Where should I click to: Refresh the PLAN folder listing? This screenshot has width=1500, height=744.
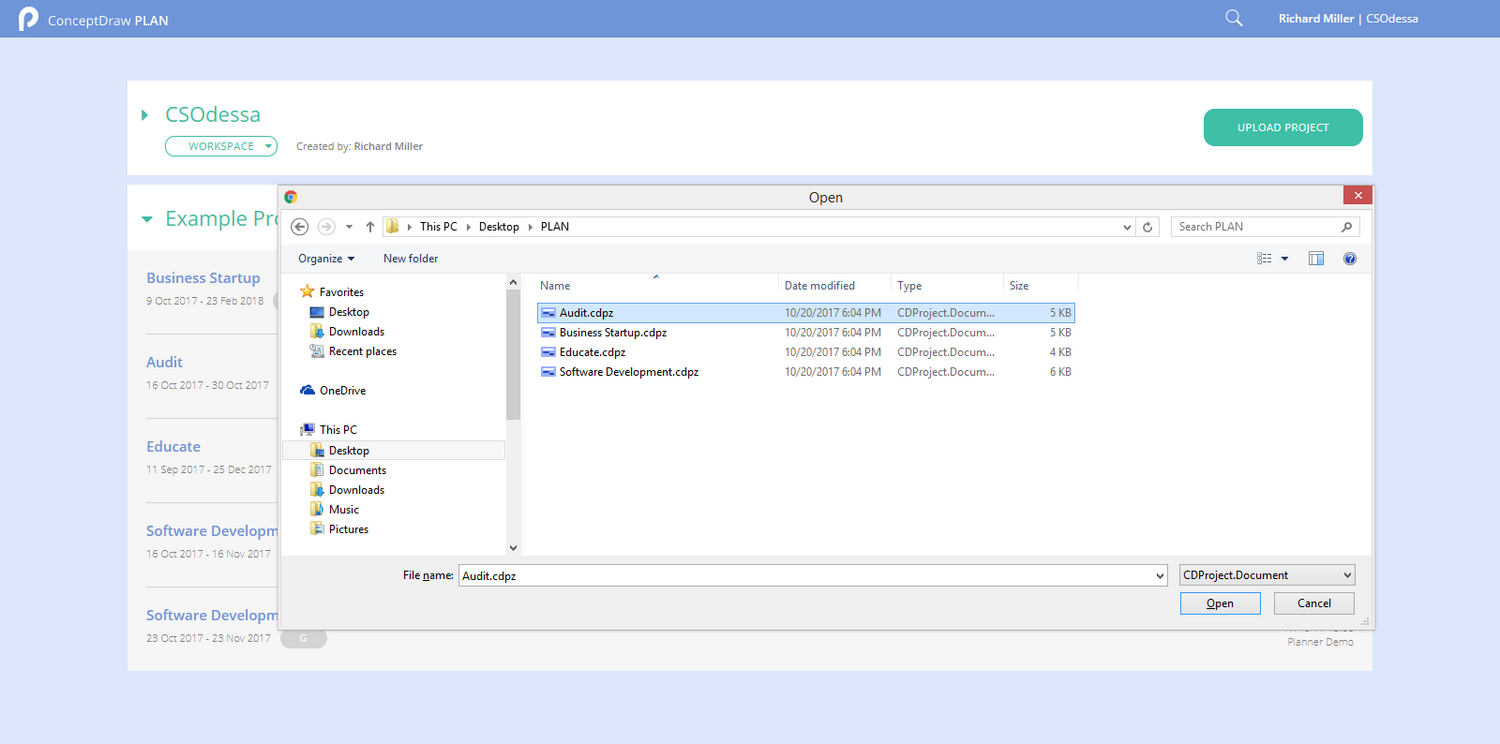1148,227
